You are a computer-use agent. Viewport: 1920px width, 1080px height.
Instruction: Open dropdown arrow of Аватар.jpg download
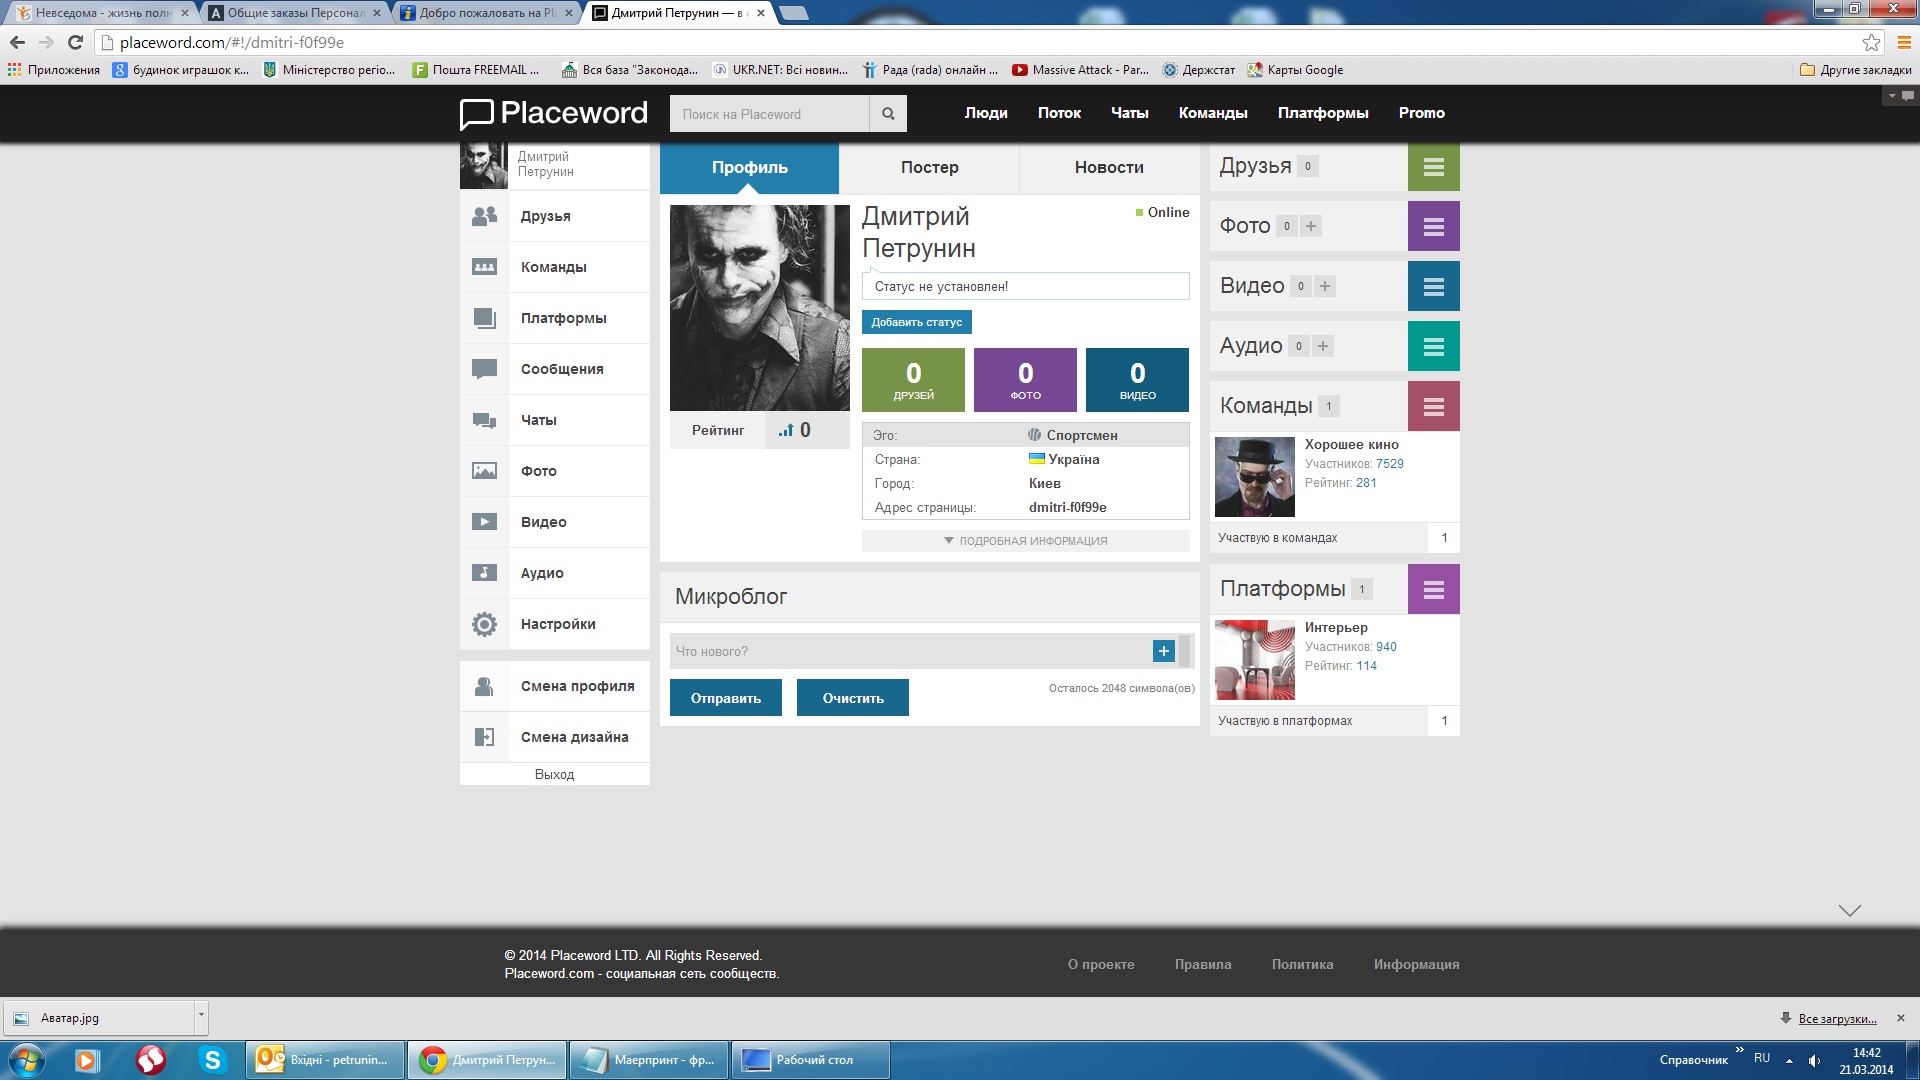tap(201, 1017)
